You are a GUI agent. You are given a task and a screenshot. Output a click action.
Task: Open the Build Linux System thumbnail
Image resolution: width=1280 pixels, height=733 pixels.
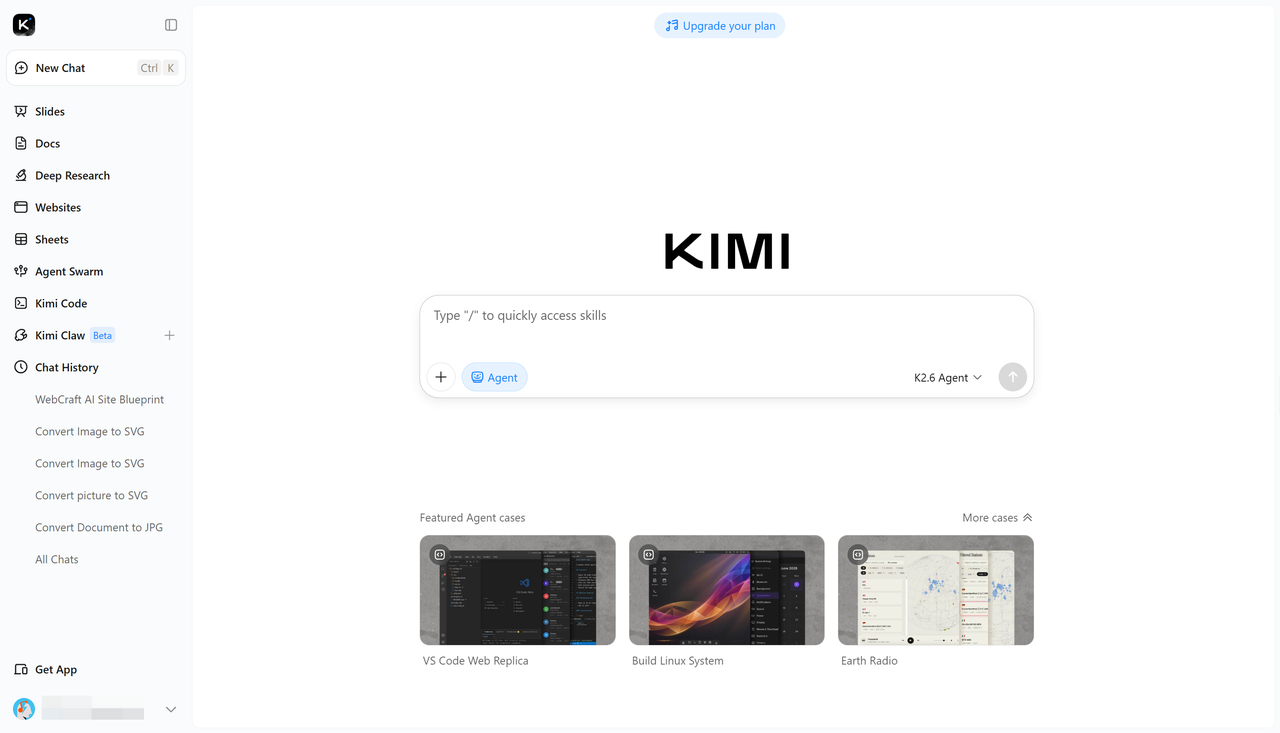[x=727, y=590]
